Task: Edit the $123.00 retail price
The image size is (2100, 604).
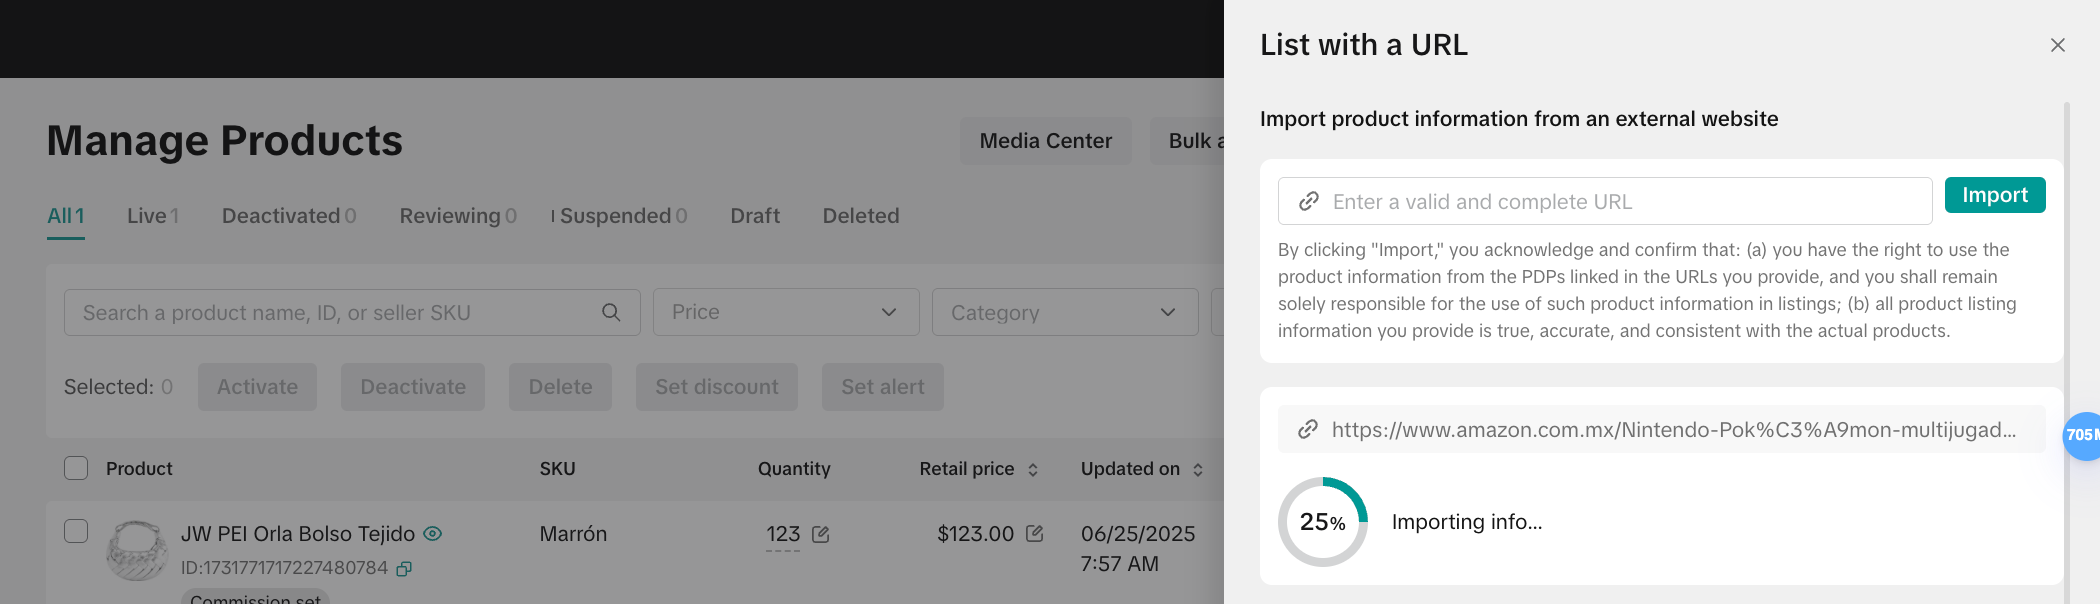Action: coord(1035,534)
